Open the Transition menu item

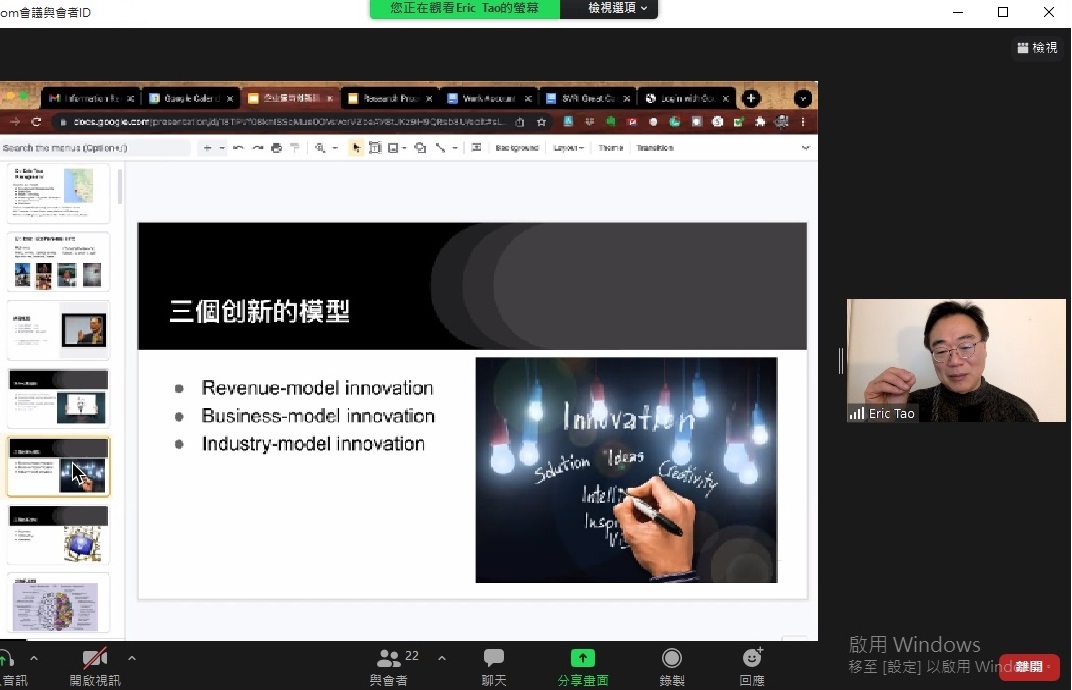[x=655, y=148]
